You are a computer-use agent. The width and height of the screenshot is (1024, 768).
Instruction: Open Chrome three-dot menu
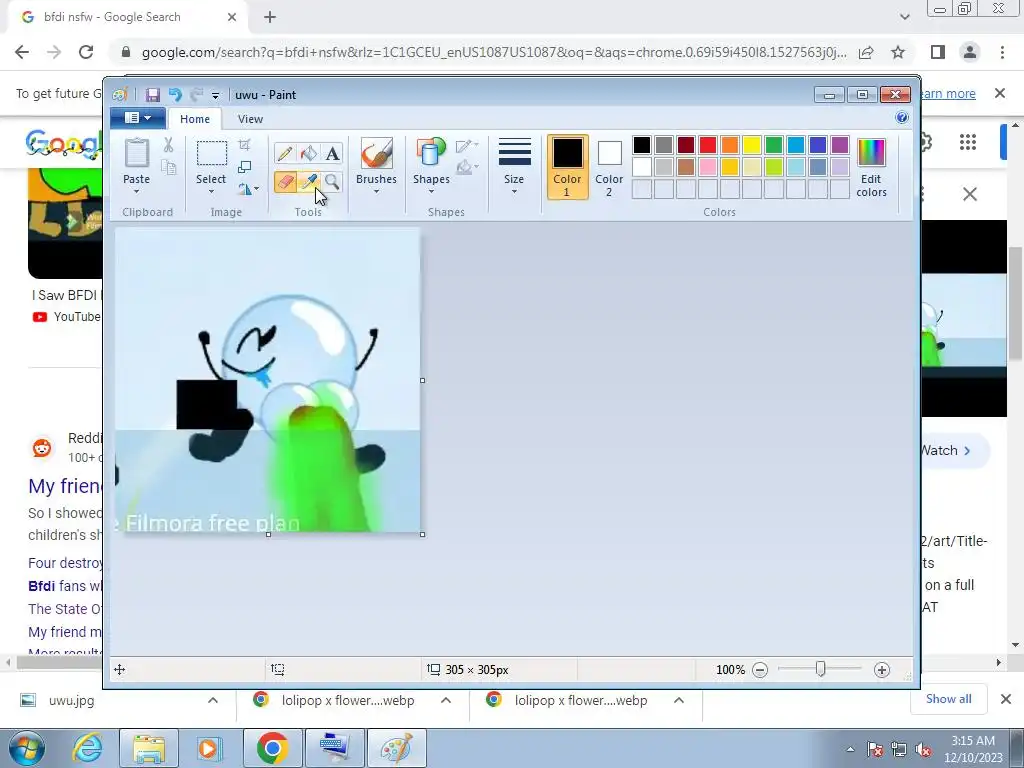(1002, 52)
